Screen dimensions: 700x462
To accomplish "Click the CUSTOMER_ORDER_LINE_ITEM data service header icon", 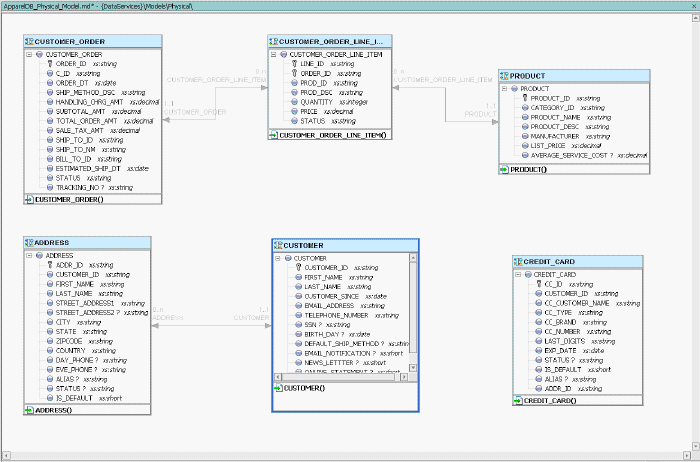I will [274, 42].
